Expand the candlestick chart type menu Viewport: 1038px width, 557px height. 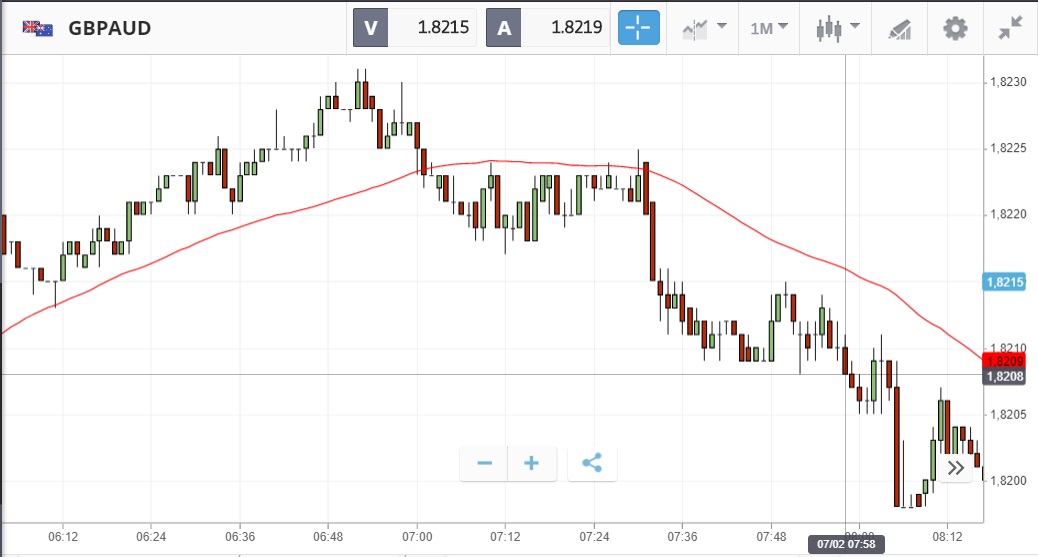(x=836, y=28)
